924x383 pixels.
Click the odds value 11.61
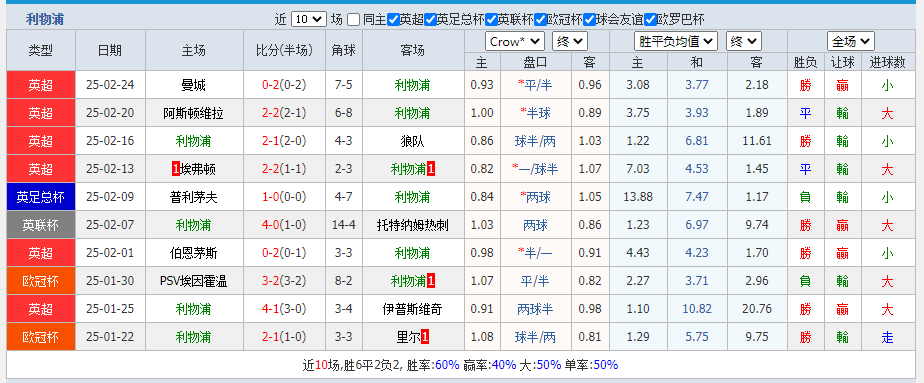tap(757, 141)
